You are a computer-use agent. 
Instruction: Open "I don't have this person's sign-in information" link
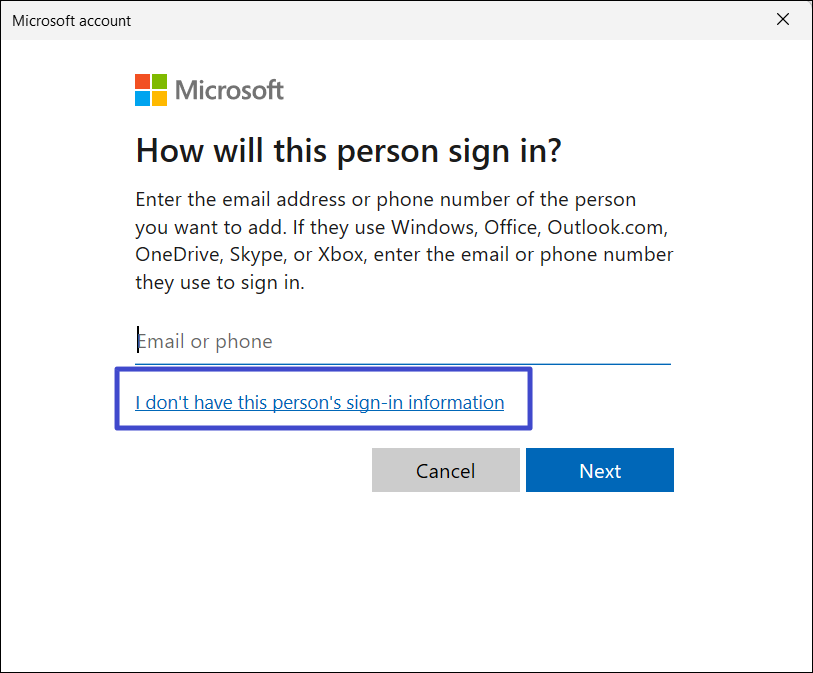click(320, 403)
